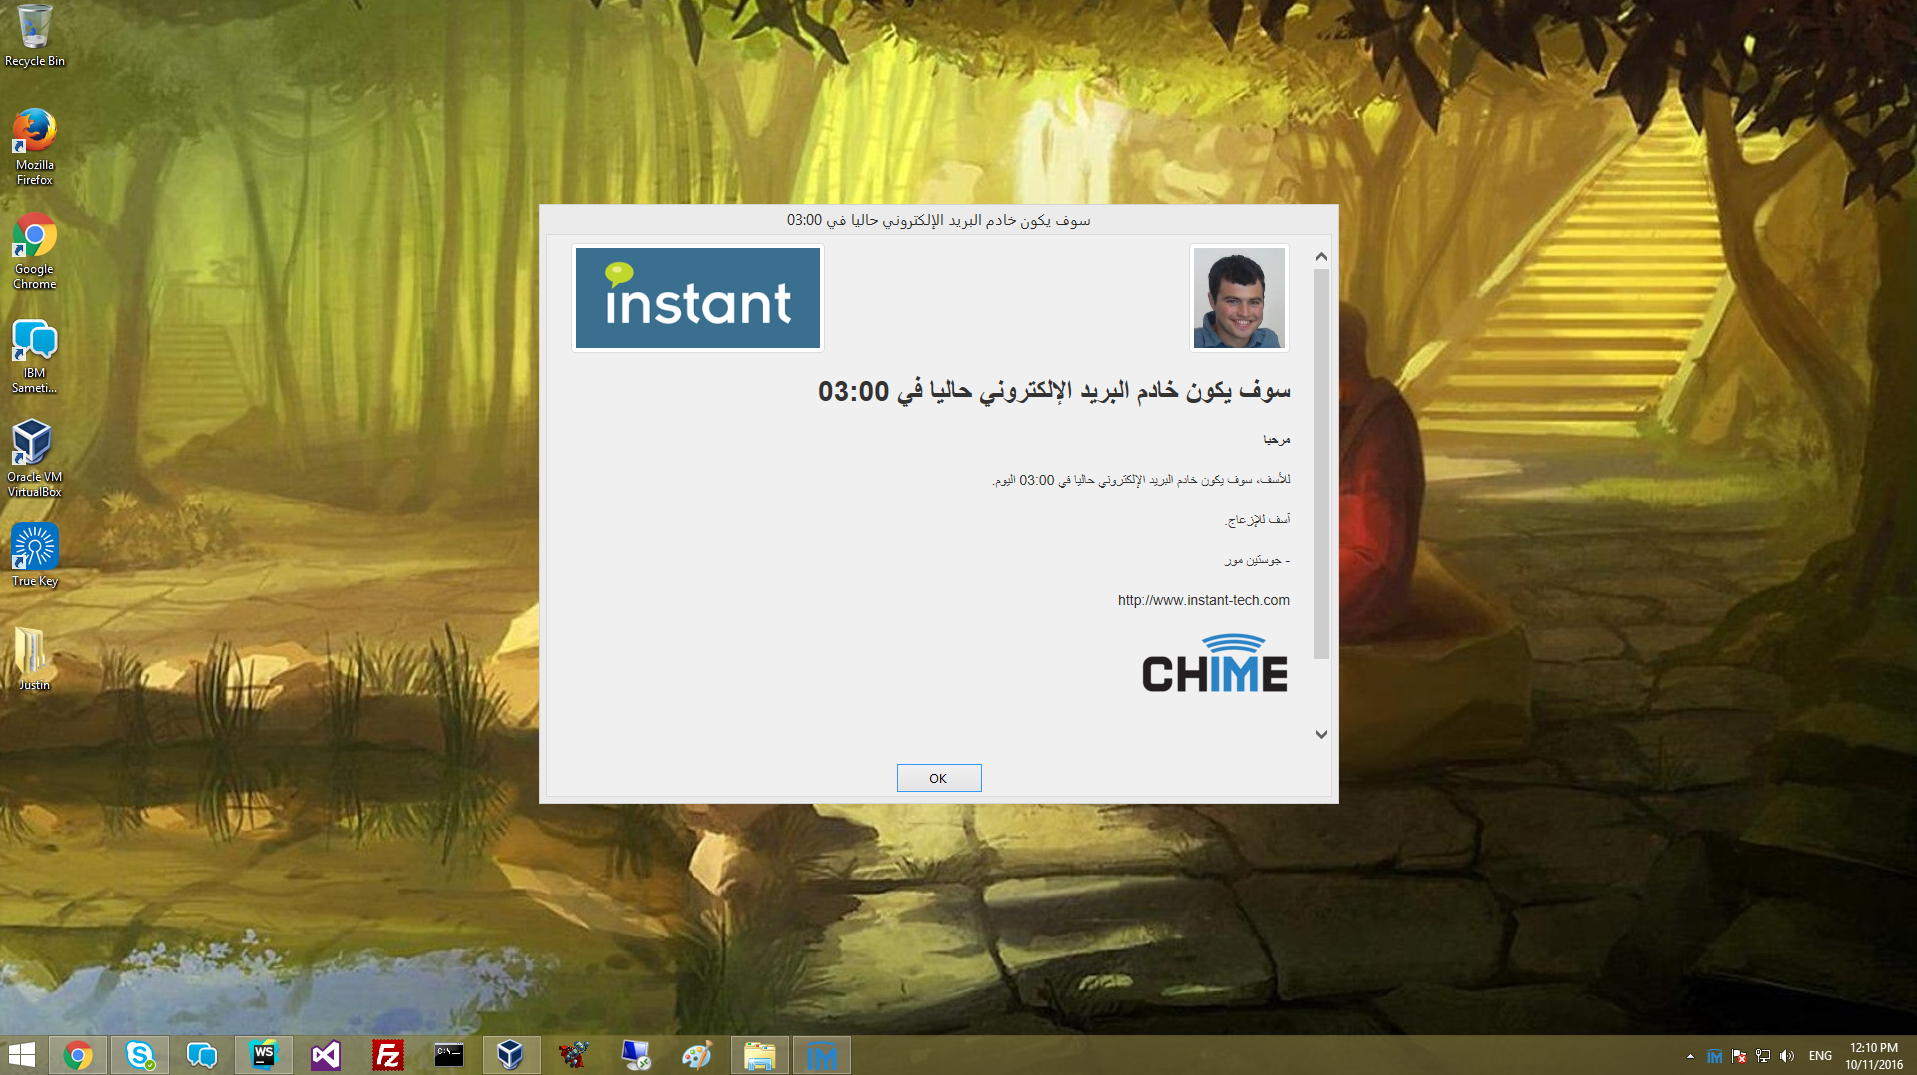Click the CHIME logo in the message
The height and width of the screenshot is (1075, 1917).
coord(1215,664)
